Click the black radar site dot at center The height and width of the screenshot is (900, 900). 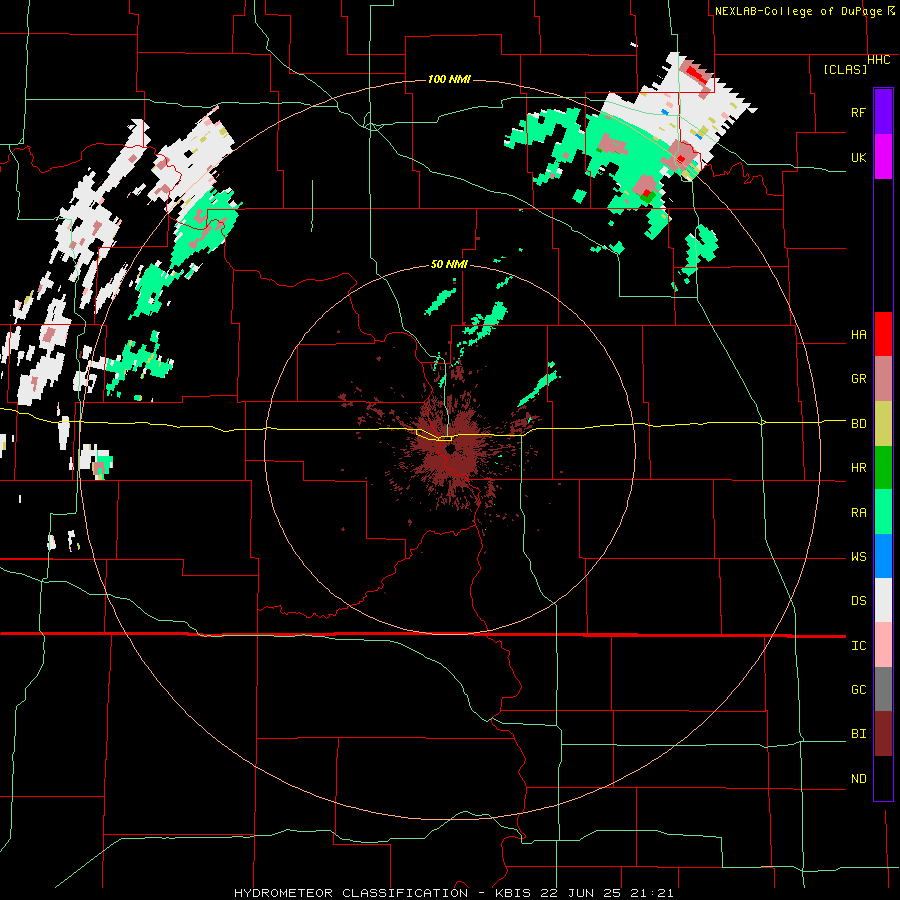pos(449,448)
